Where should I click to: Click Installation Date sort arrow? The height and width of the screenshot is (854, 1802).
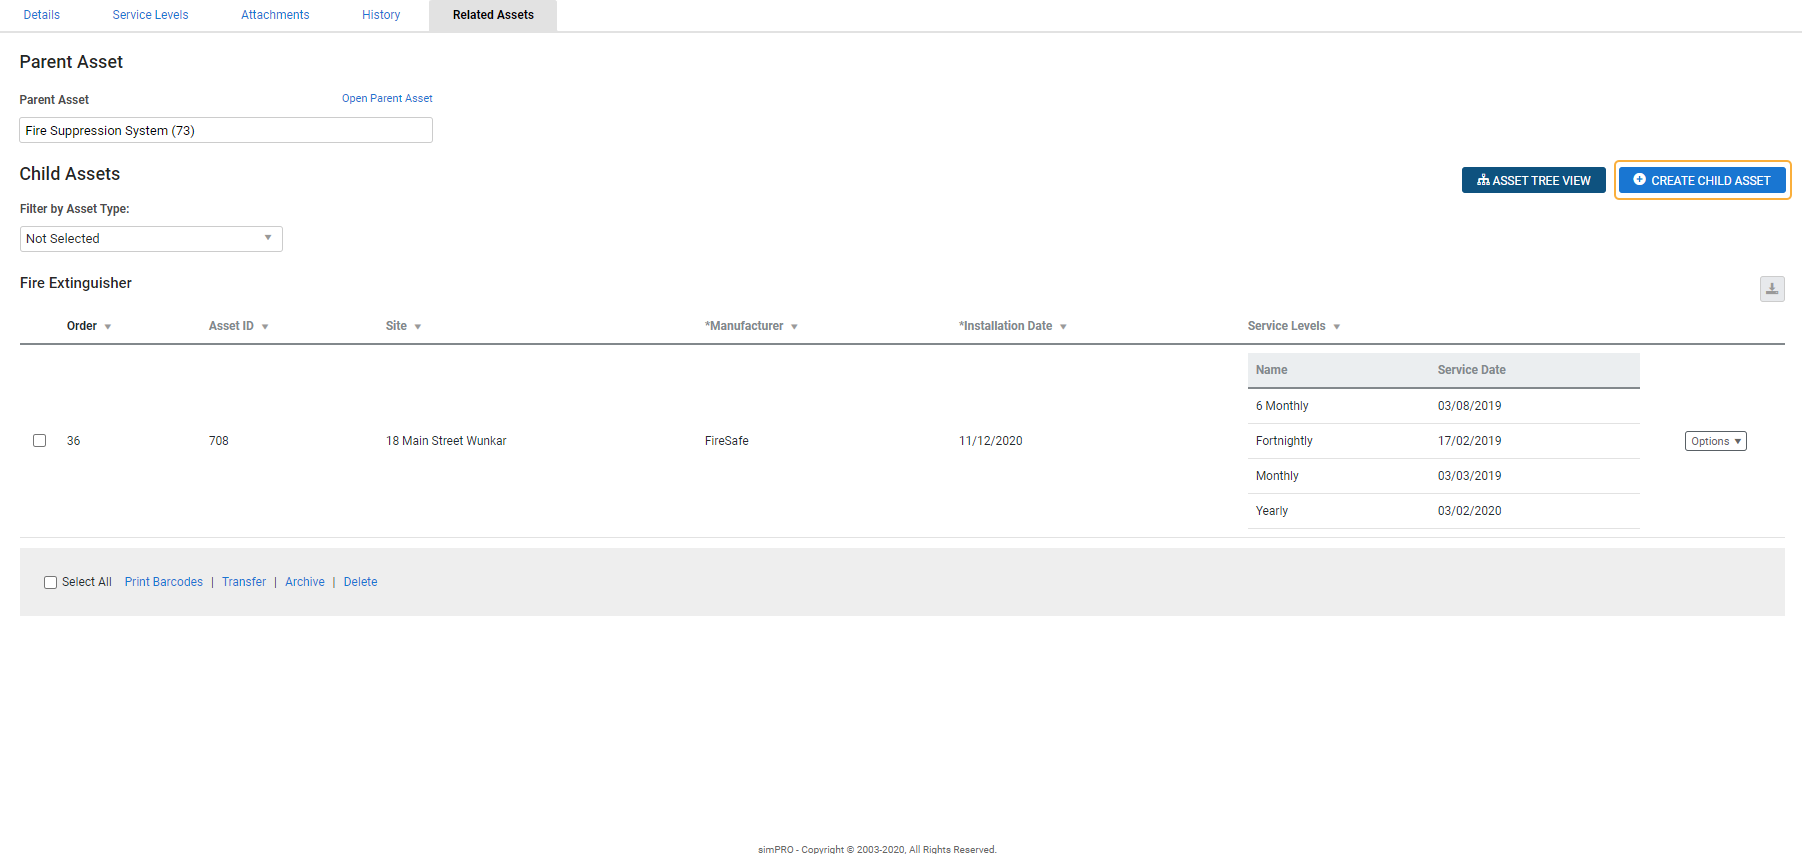click(1063, 327)
